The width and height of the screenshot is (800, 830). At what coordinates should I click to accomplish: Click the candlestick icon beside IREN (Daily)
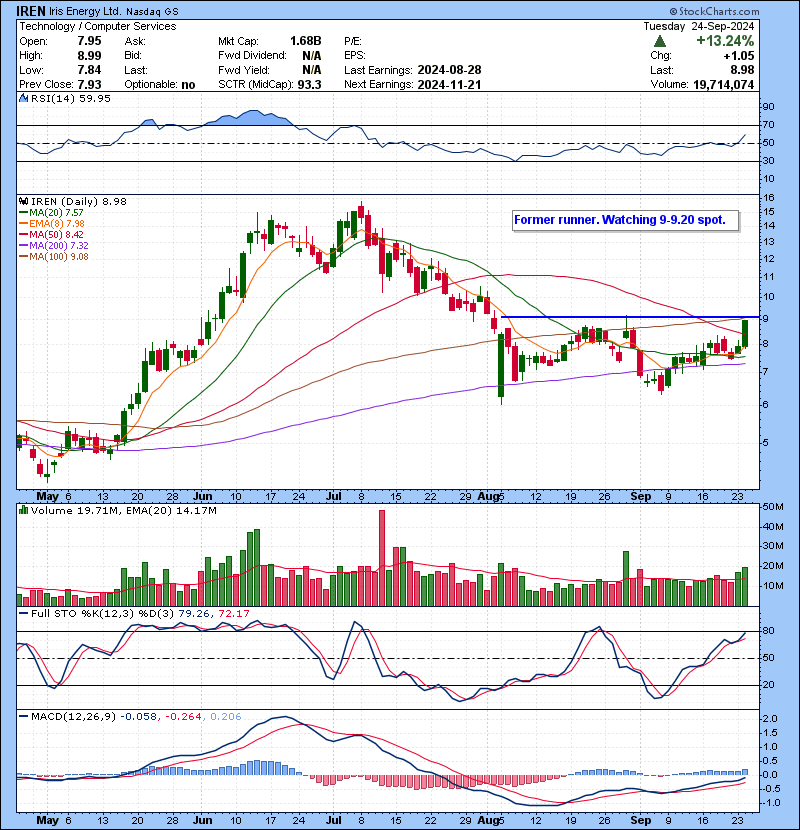[23, 201]
